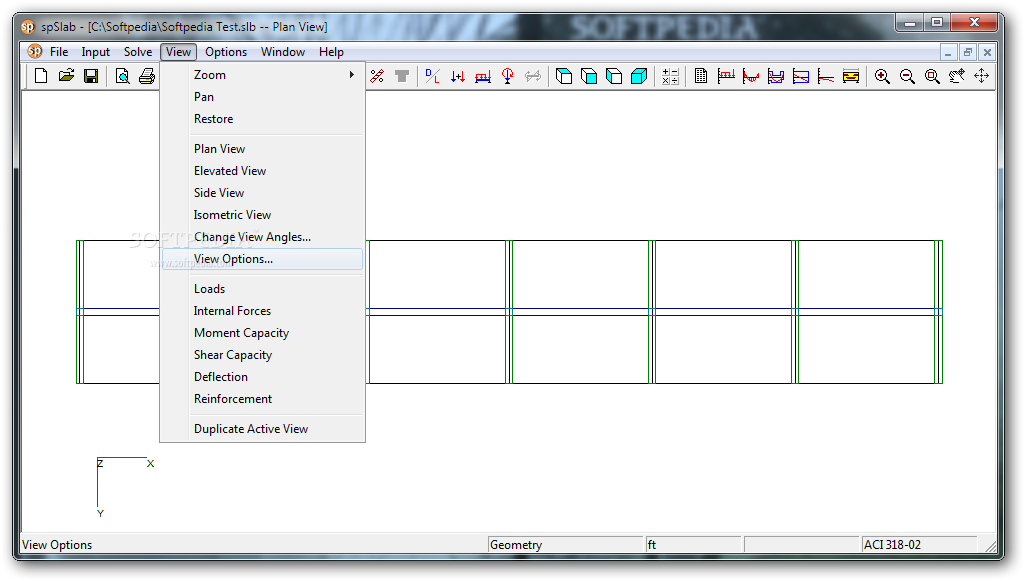Click the ACI 318-02 status bar field

point(919,544)
